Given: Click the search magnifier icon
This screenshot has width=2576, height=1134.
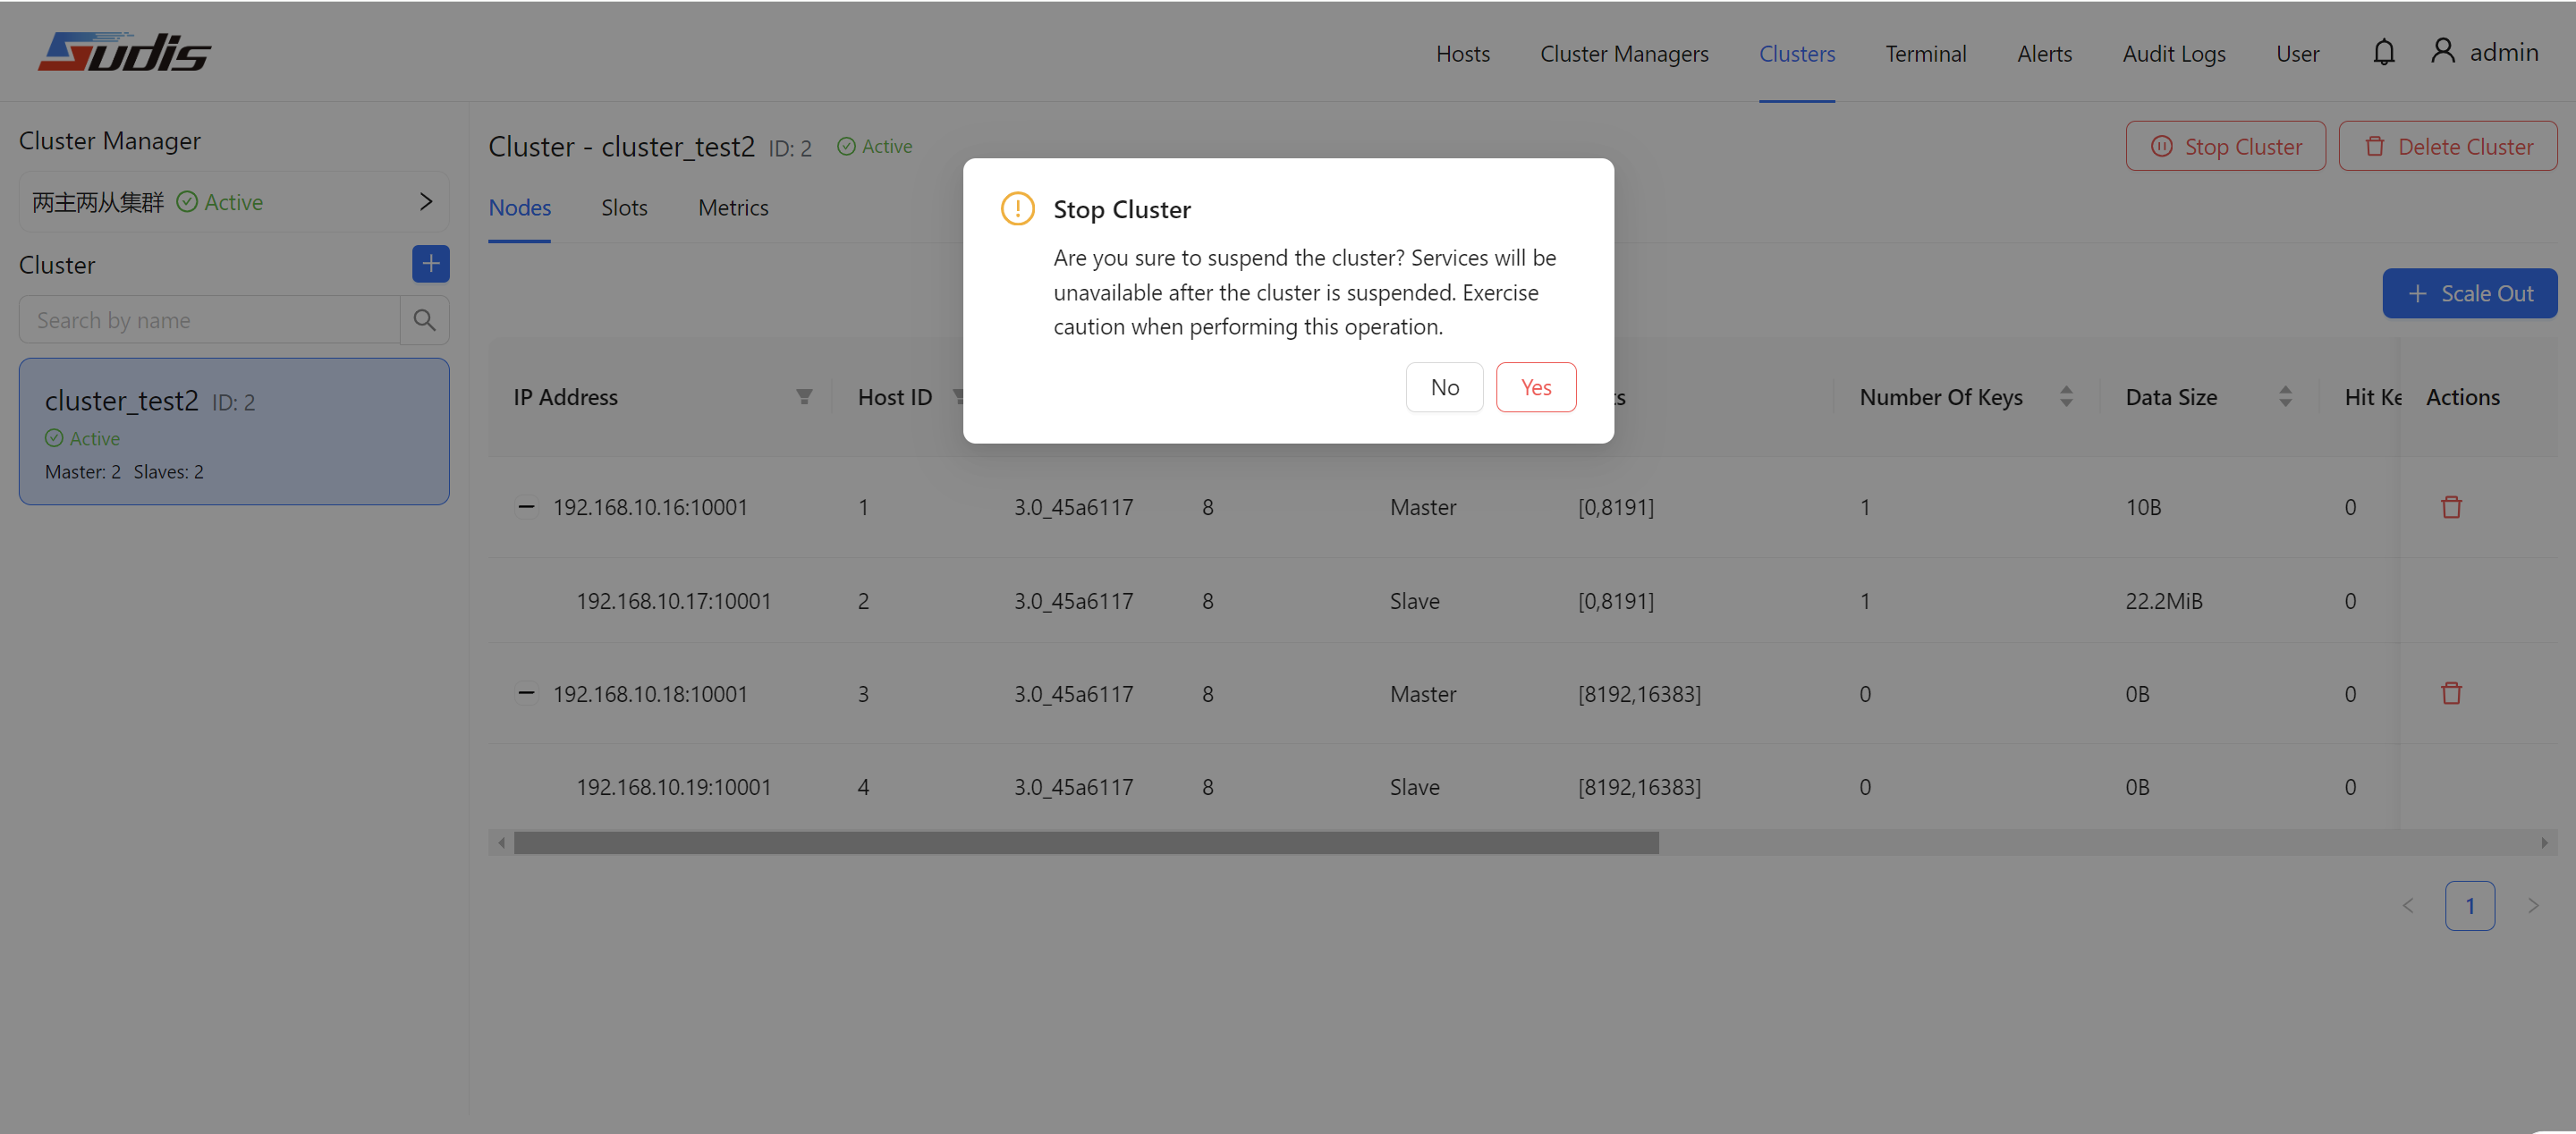Looking at the screenshot, I should [424, 320].
